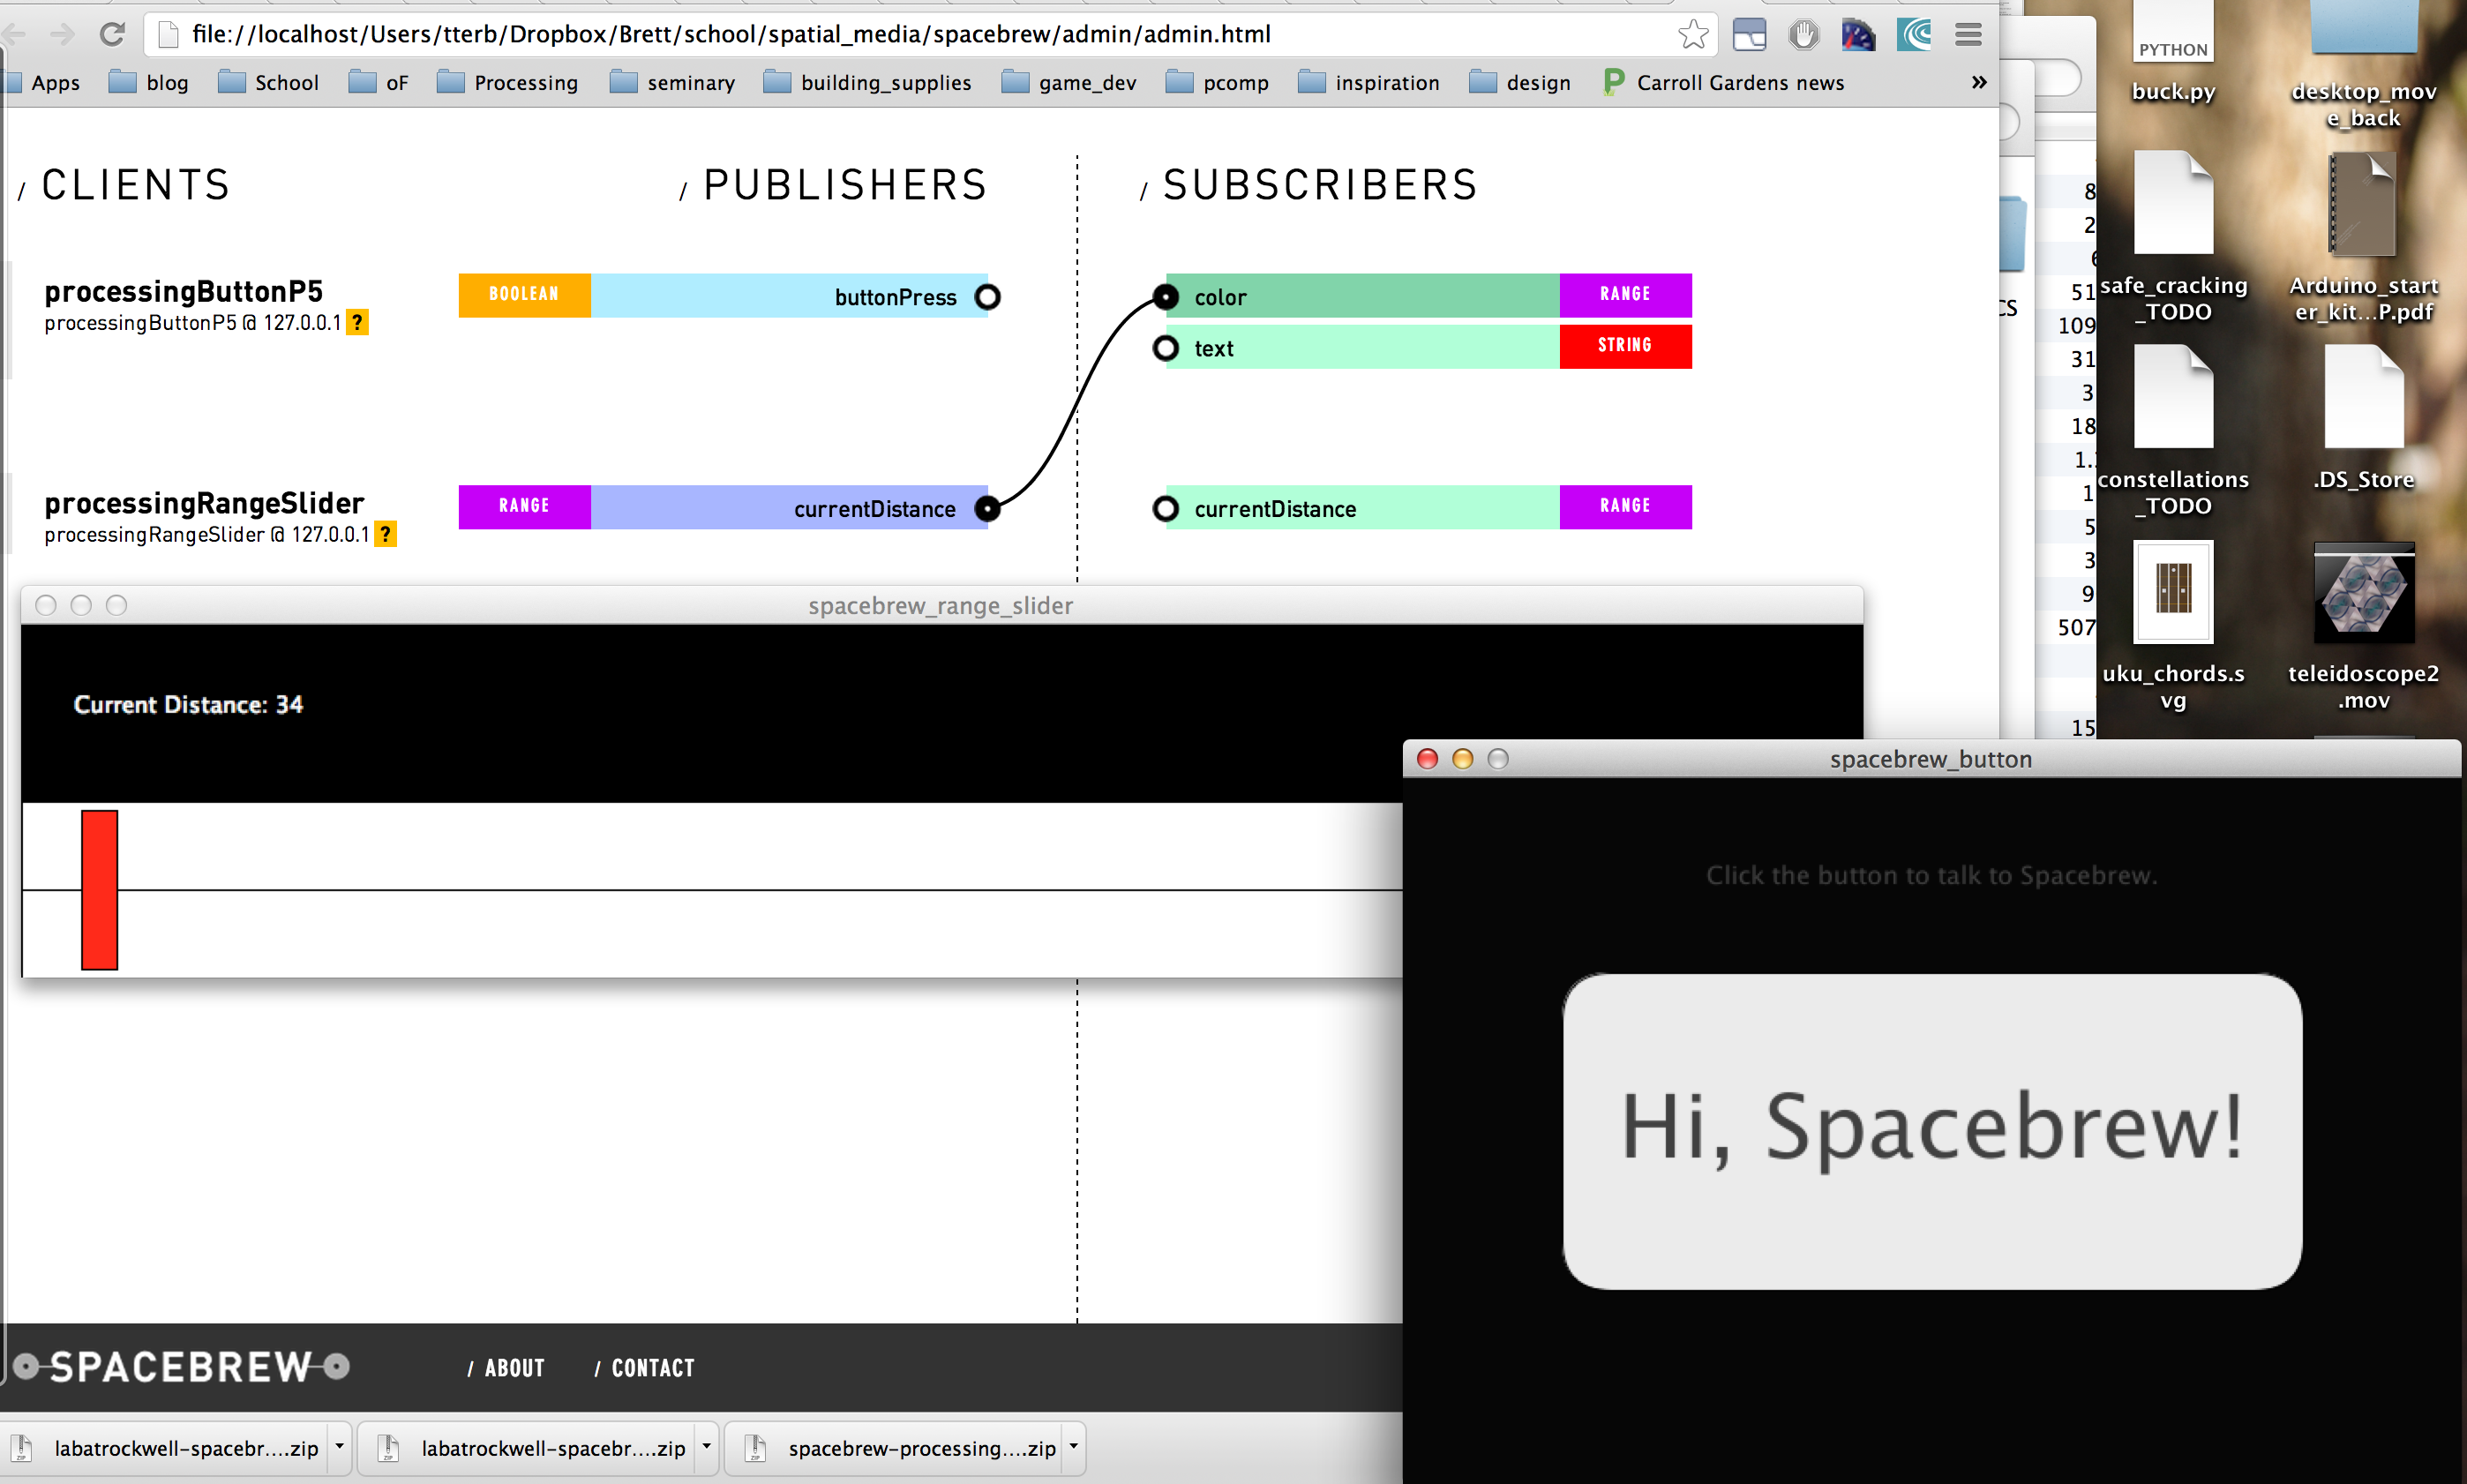This screenshot has height=1484, width=2467.
Task: Click the red STRING type tag
Action: coord(1625,346)
